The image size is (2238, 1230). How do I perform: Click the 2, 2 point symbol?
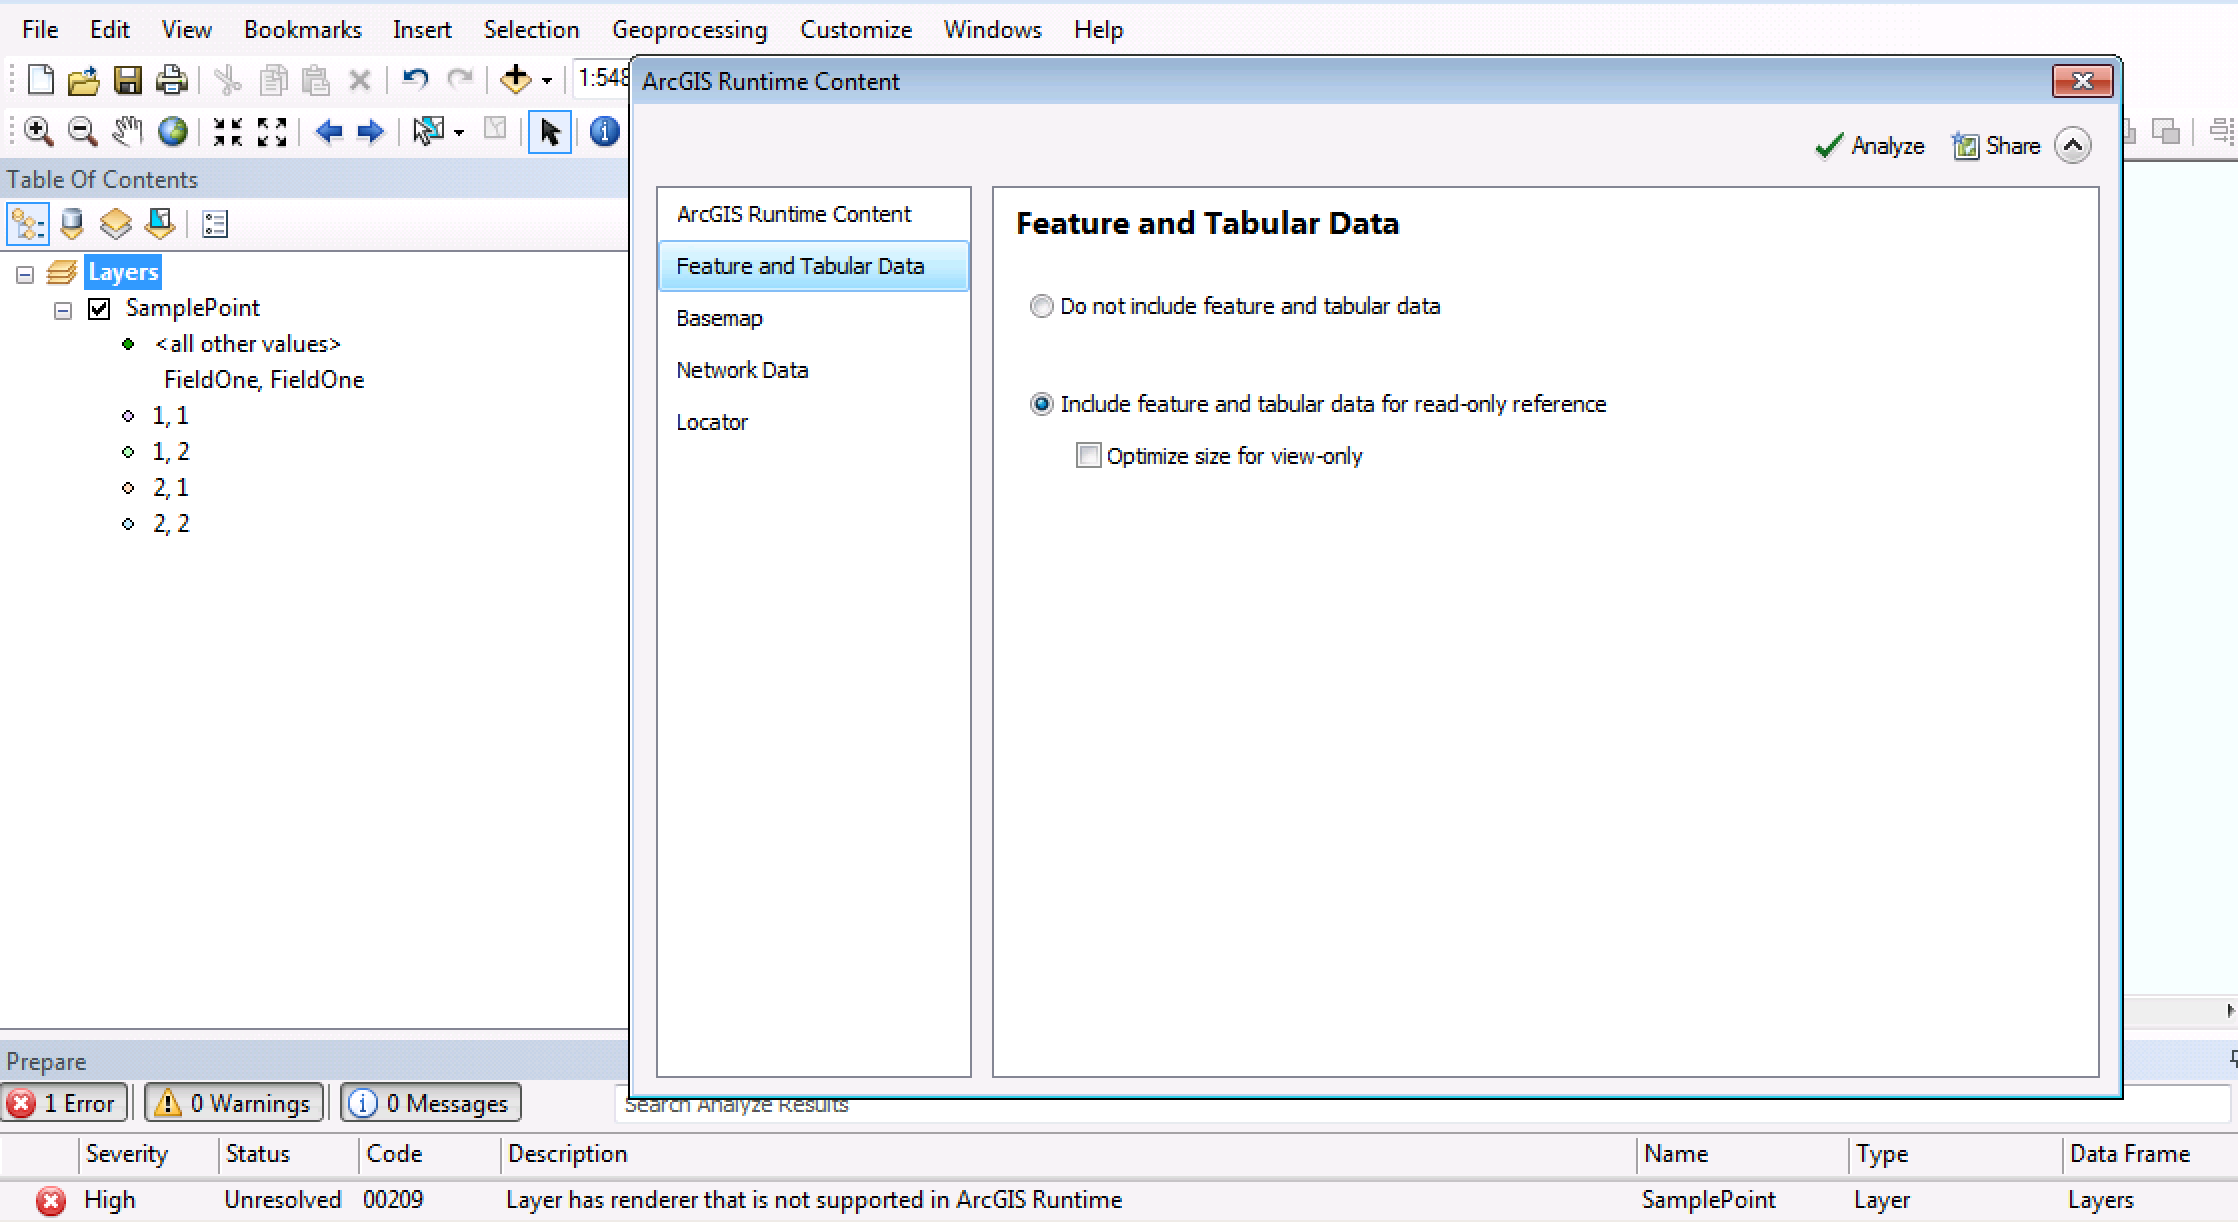coord(128,524)
